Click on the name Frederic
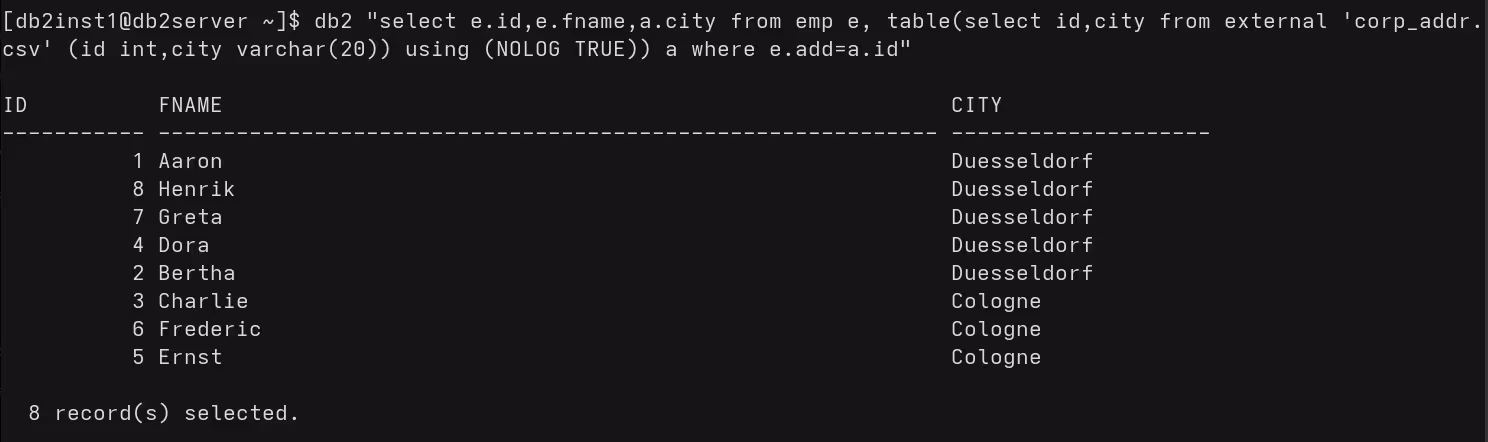The width and height of the screenshot is (1488, 442). pos(209,329)
